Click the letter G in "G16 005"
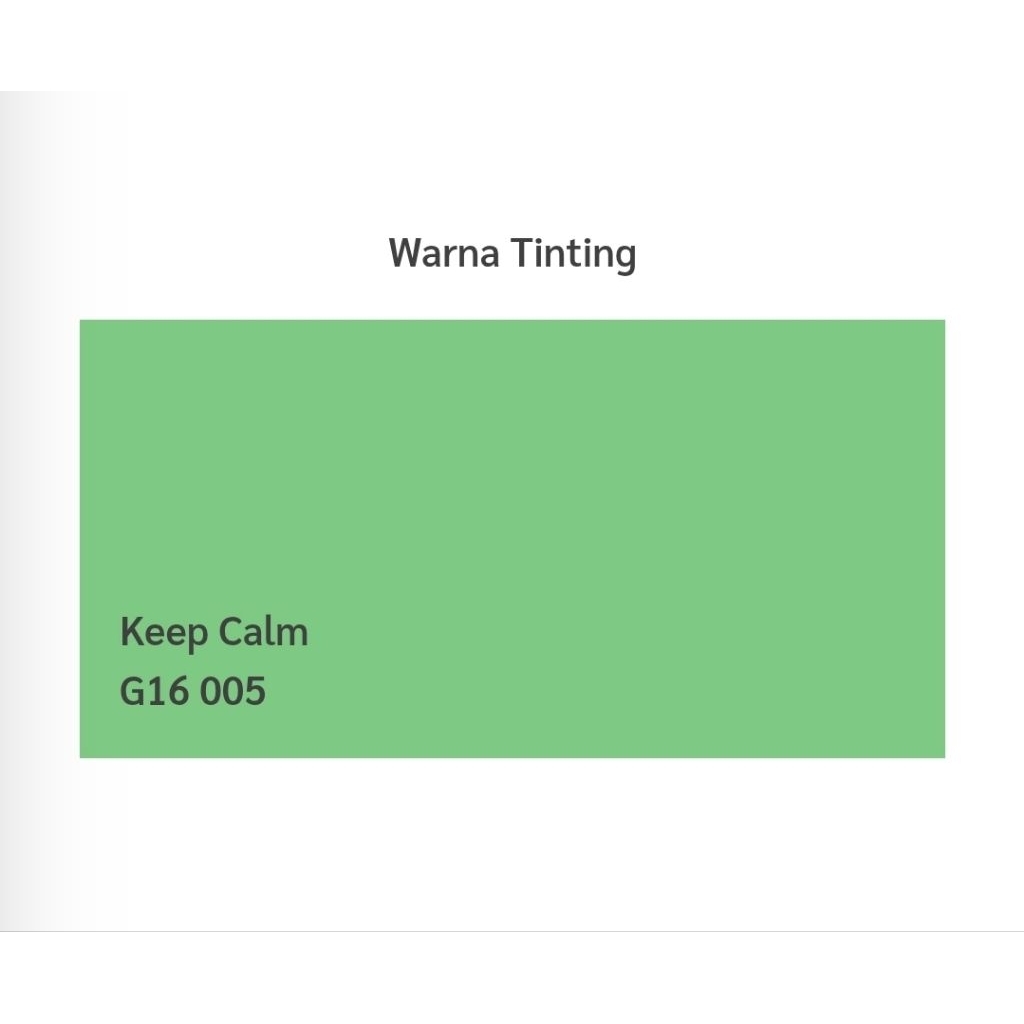1024x1024 pixels. (x=132, y=691)
